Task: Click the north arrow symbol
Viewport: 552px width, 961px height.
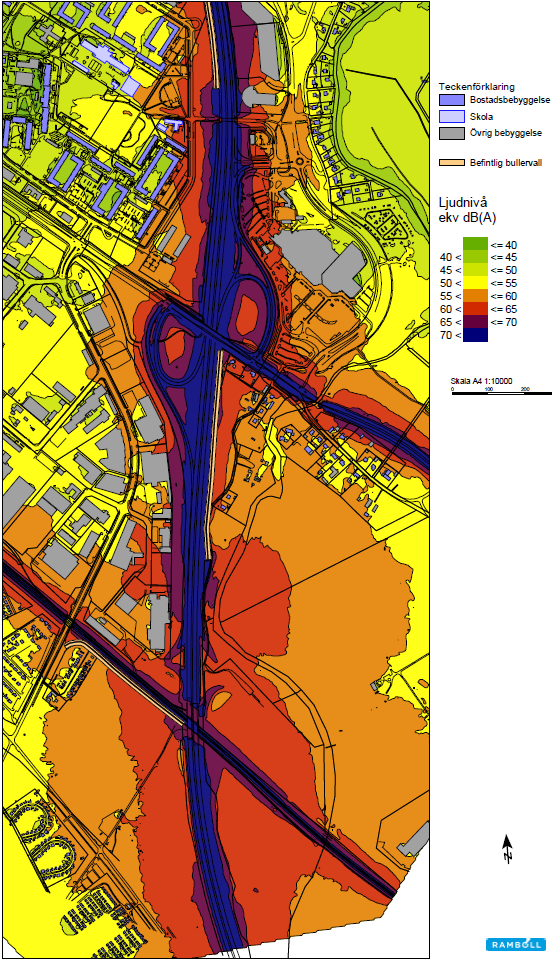Action: (x=507, y=849)
